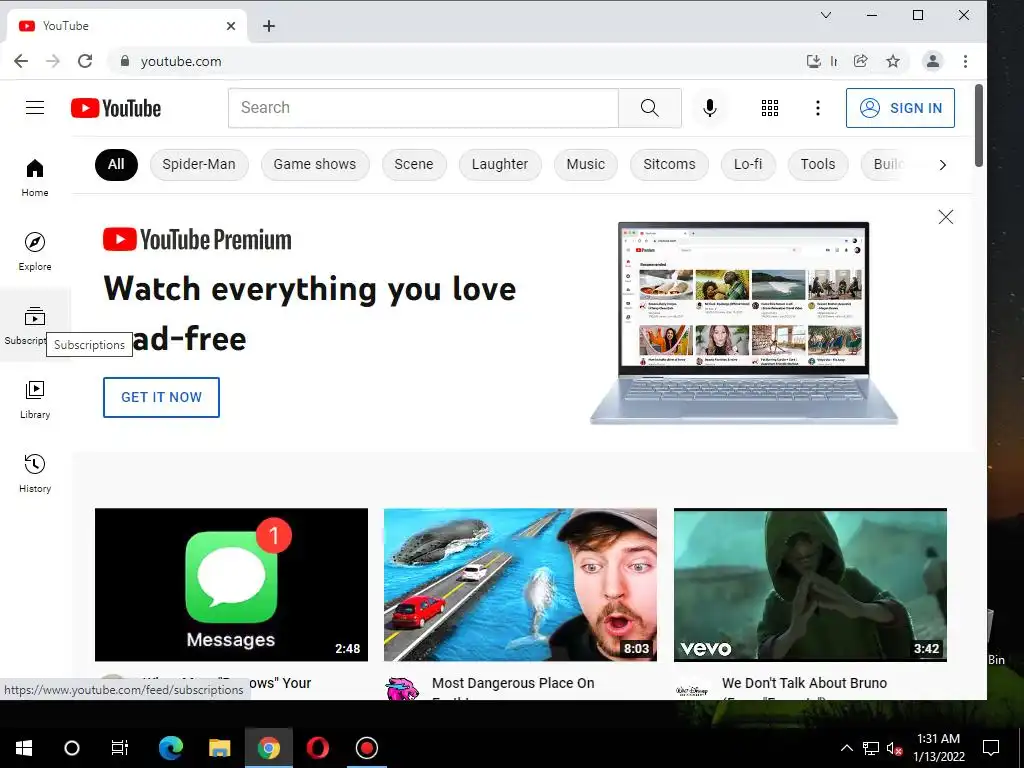
Task: Open the Messages video thumbnail
Action: coord(231,584)
